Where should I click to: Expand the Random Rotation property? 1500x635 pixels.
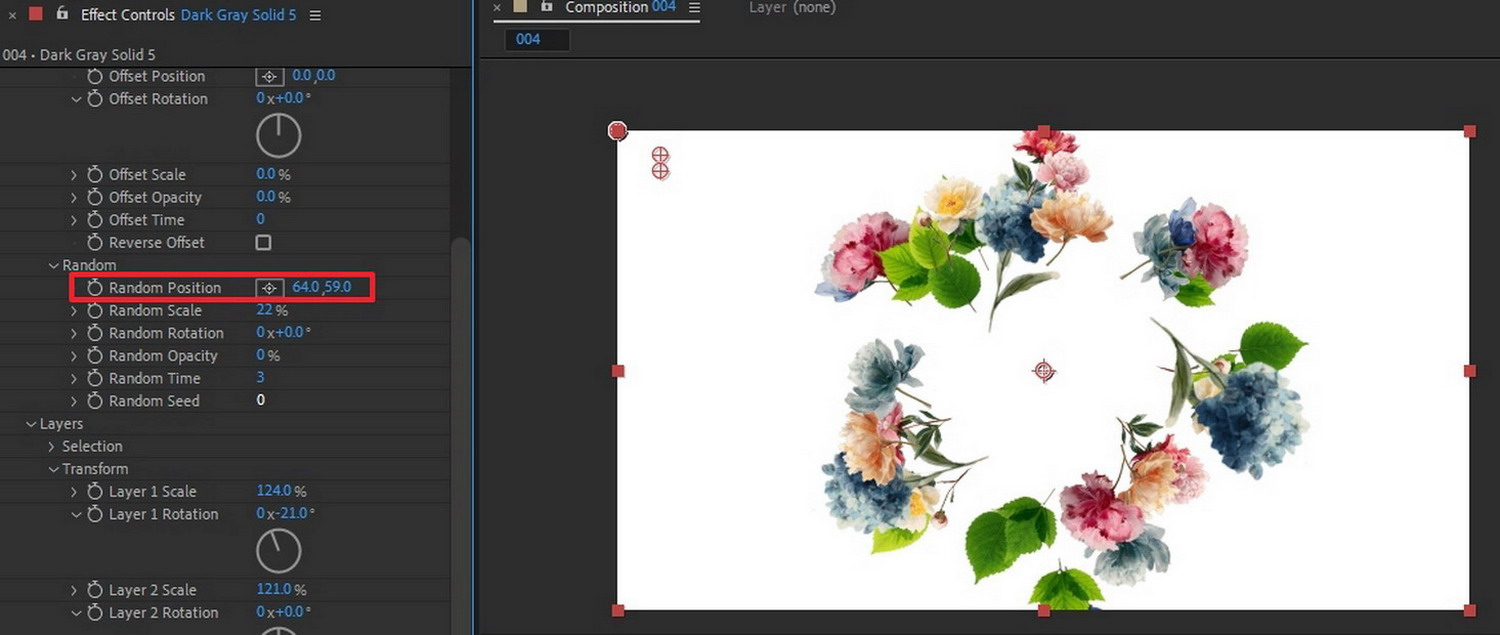click(x=74, y=333)
